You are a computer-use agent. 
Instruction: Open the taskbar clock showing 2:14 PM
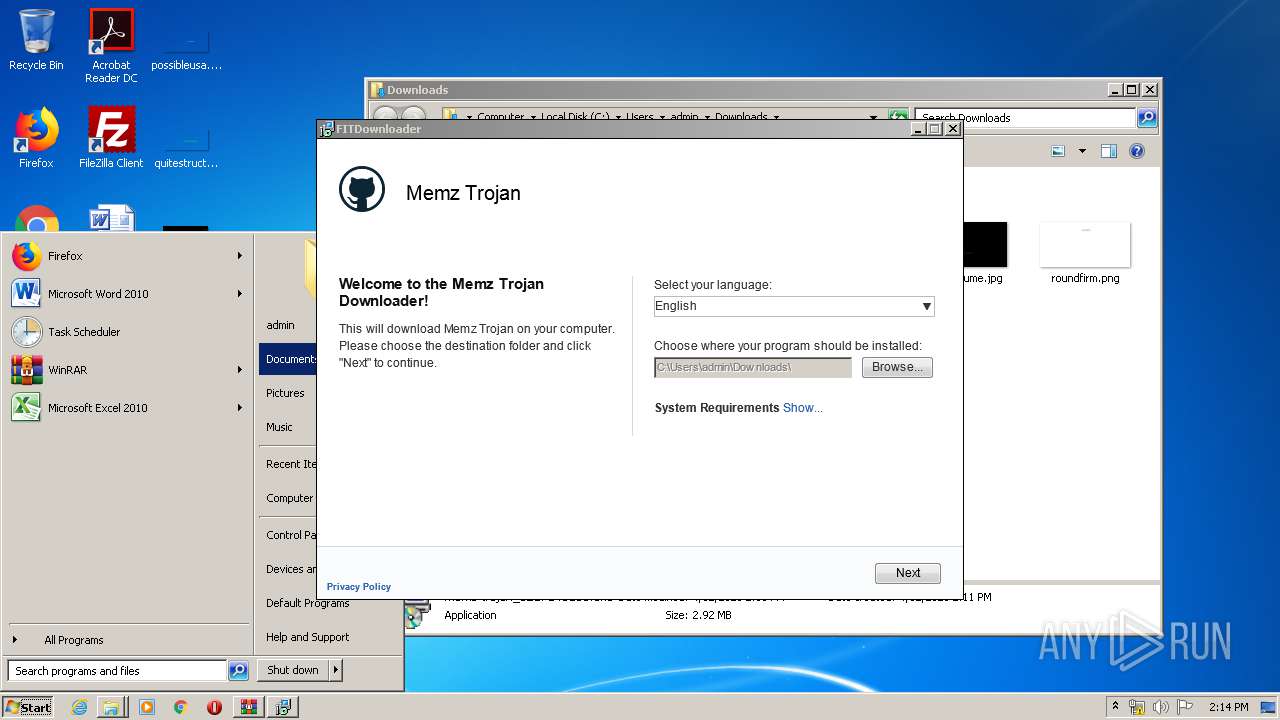pyautogui.click(x=1228, y=707)
